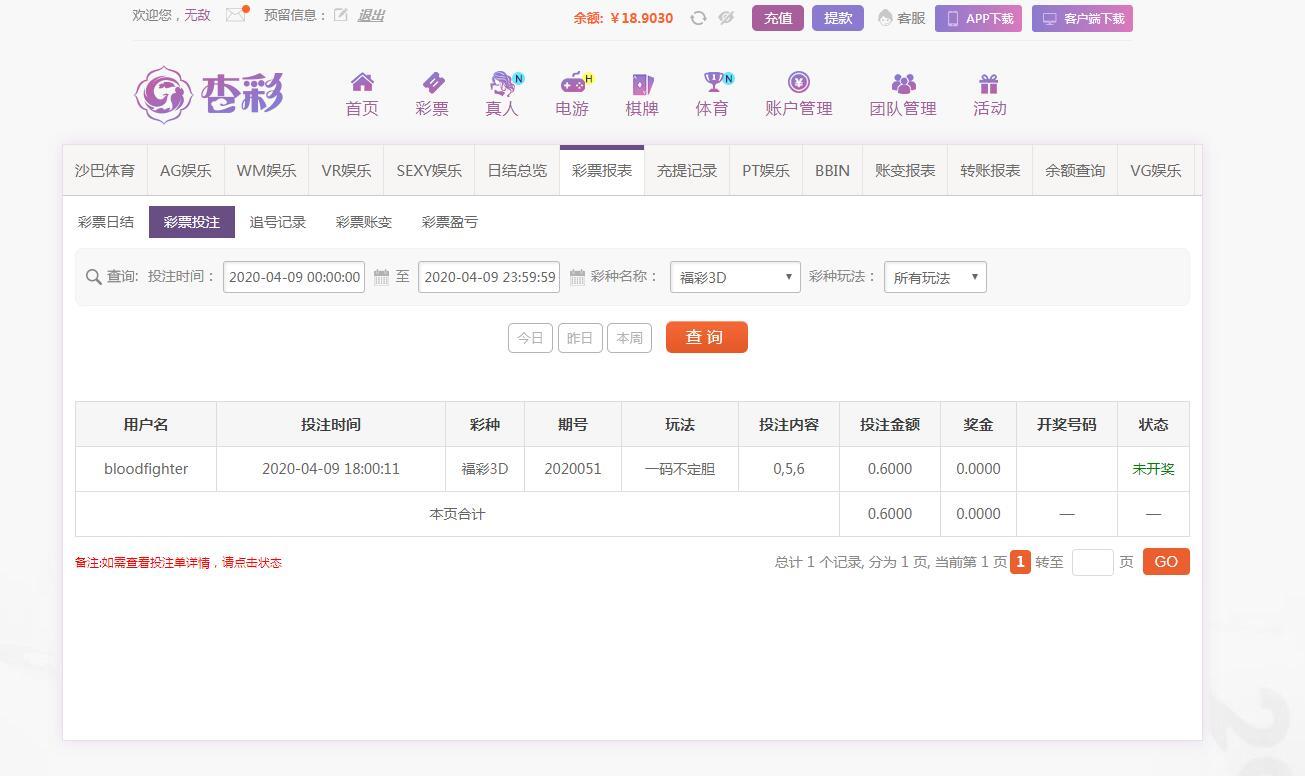Click username 无敌 link
The width and height of the screenshot is (1305, 776).
pos(197,15)
